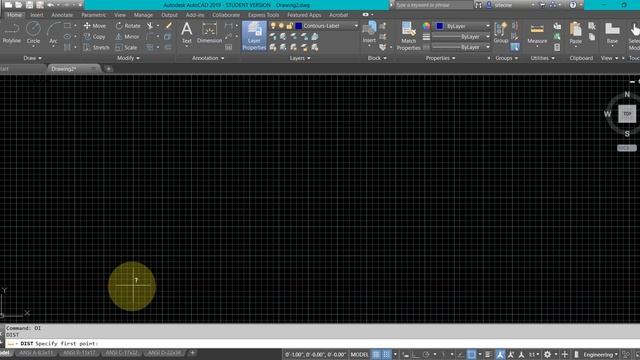Switch to the Annotate ribbon tab
This screenshot has width=640, height=360.
62,15
